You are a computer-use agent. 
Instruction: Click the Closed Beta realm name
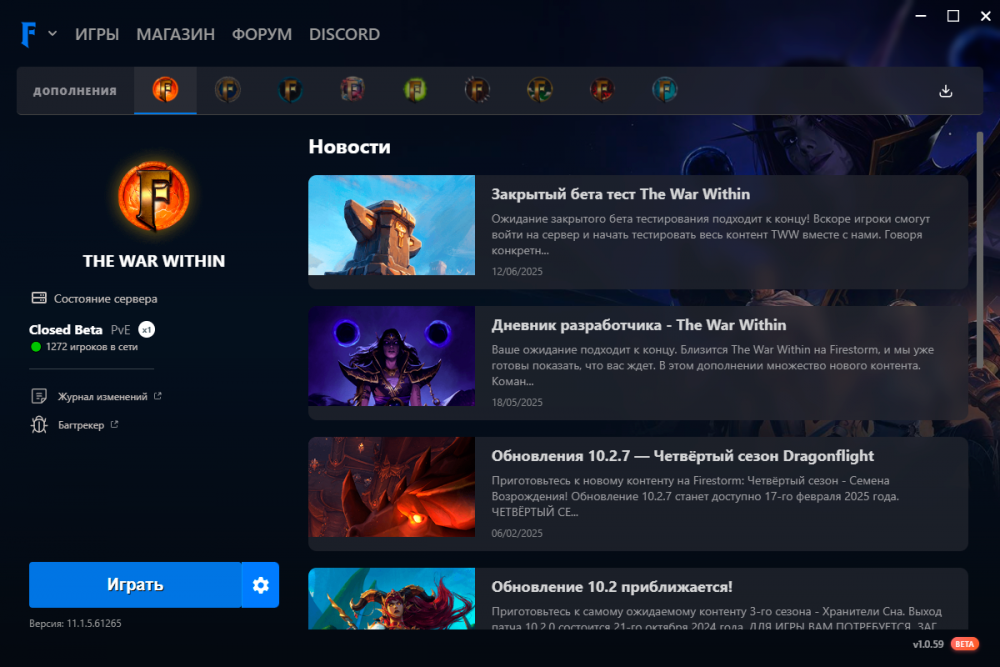[66, 330]
